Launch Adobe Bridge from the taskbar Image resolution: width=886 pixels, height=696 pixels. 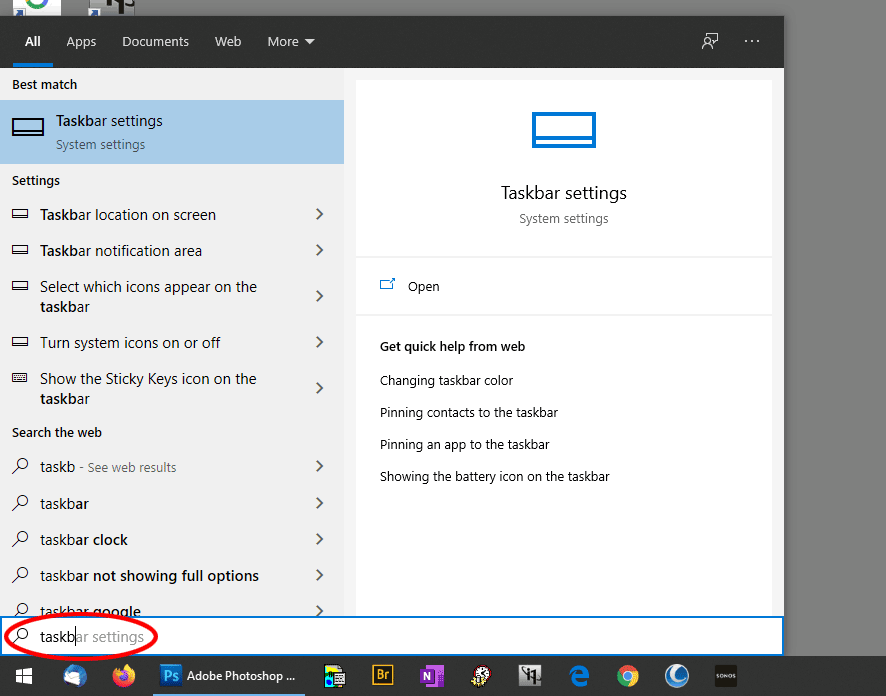383,677
